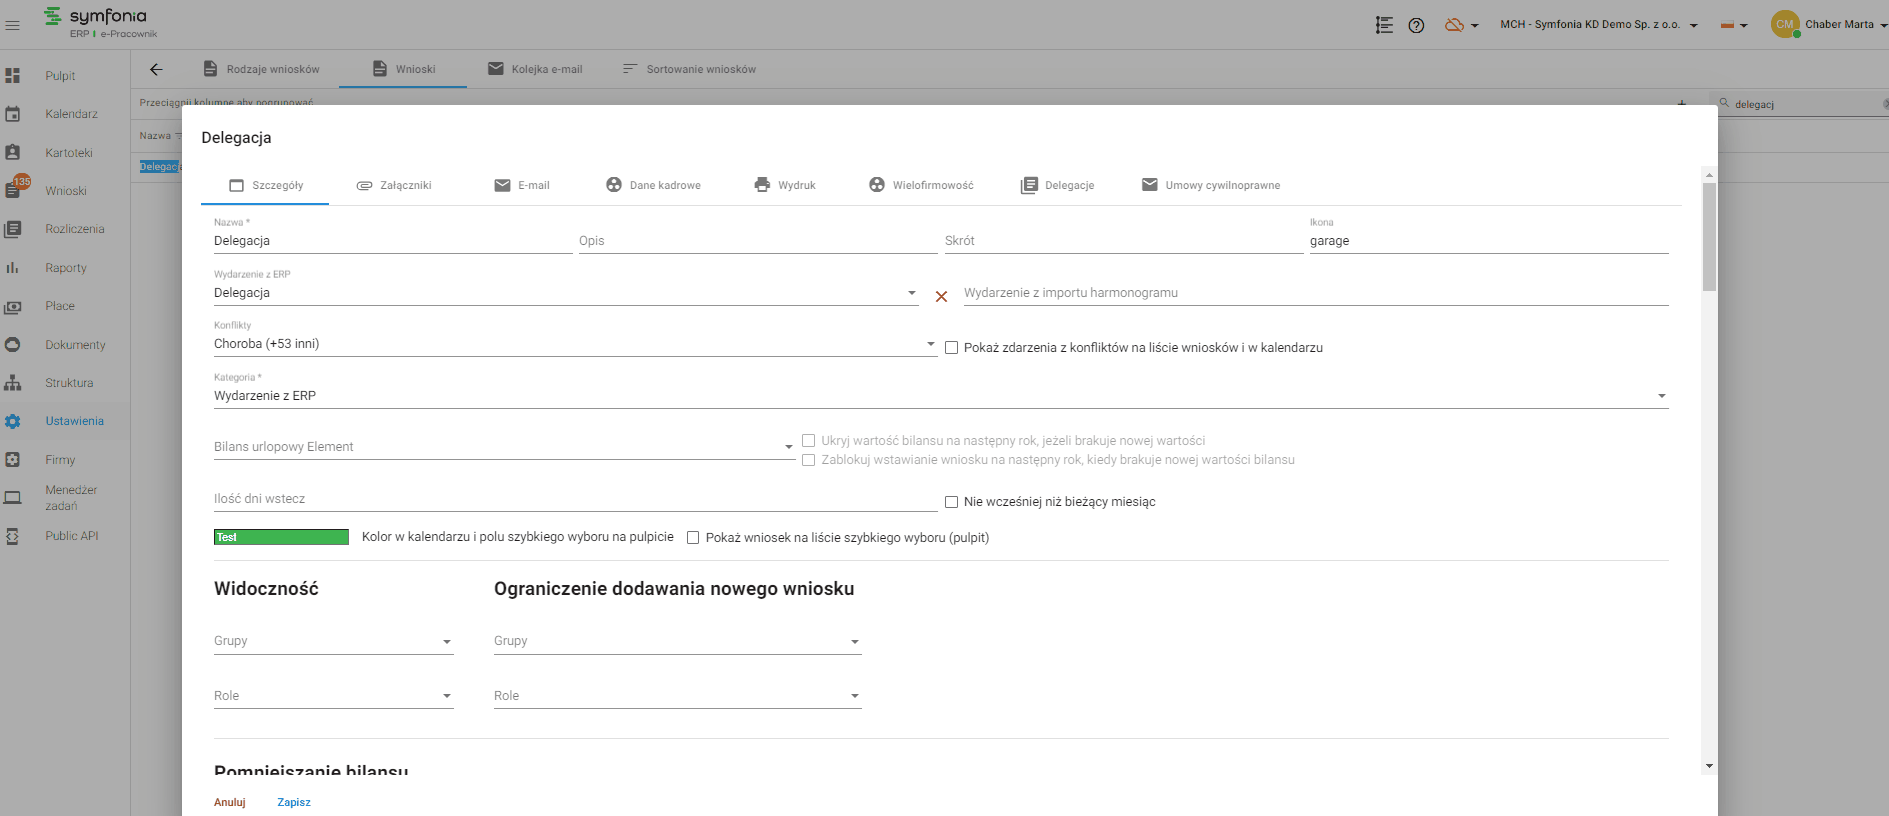Open Struktura in the sidebar
The image size is (1889, 816).
click(x=68, y=383)
